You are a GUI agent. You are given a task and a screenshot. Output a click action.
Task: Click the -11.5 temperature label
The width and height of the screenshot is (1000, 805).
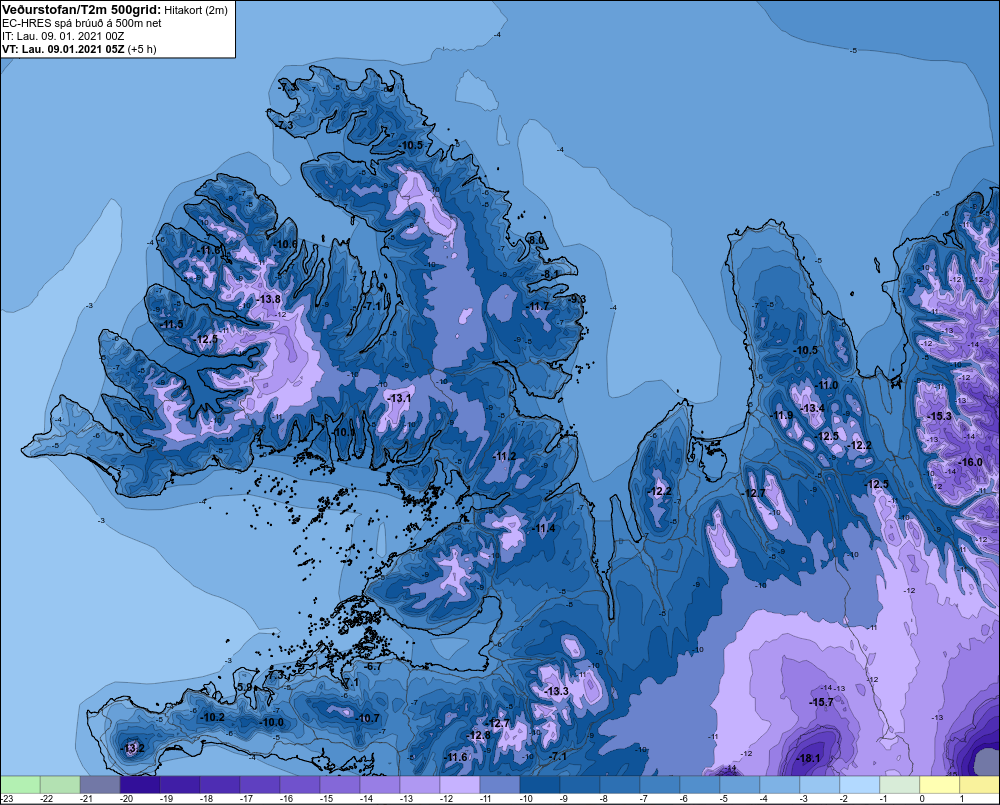[x=172, y=324]
